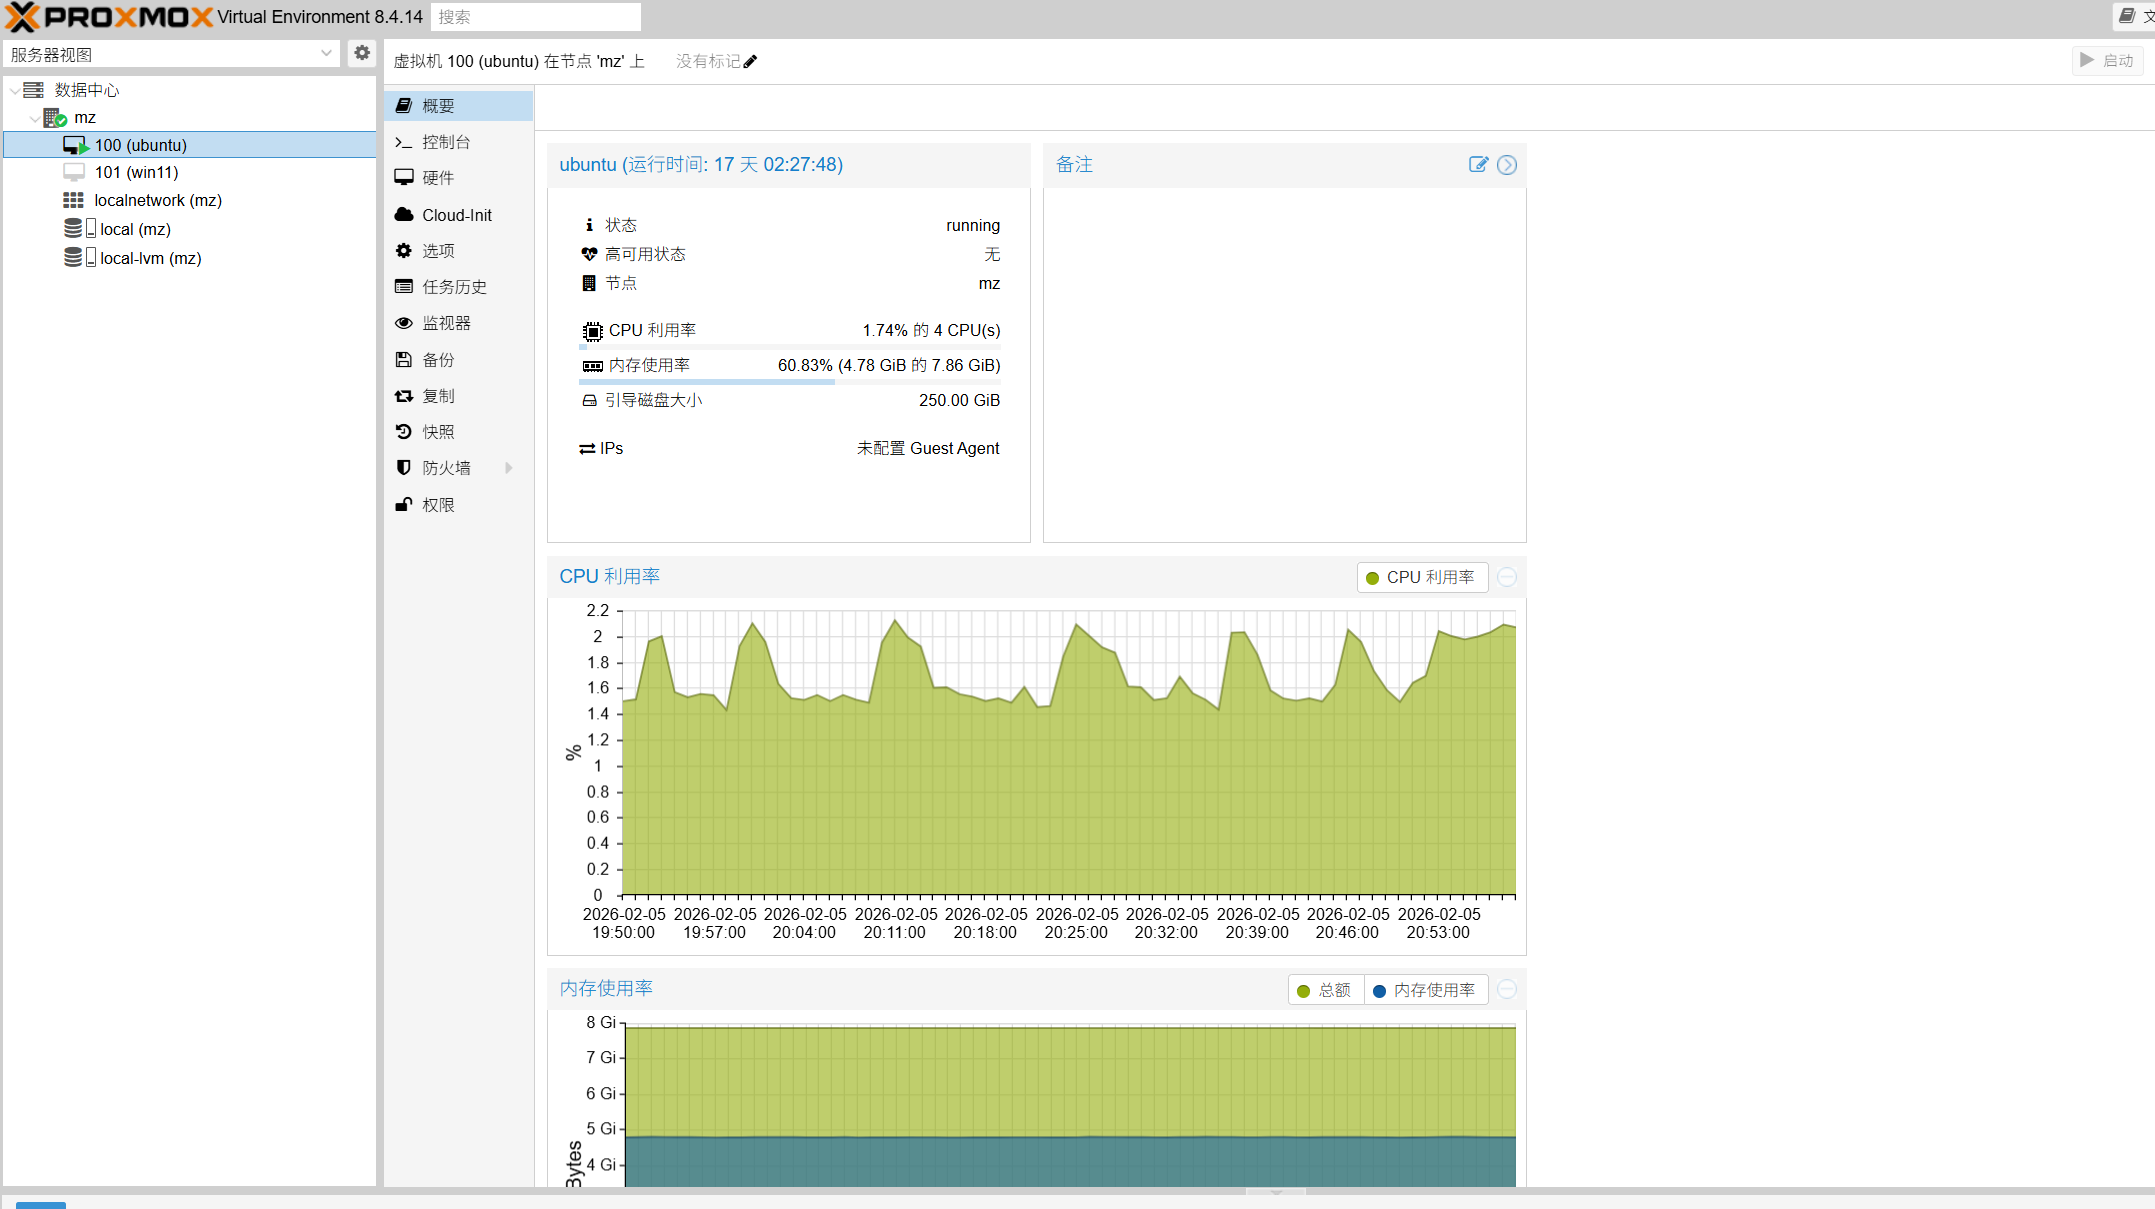The image size is (2155, 1209).
Task: Toggle the 内存使用率 legend series
Action: [x=1425, y=990]
